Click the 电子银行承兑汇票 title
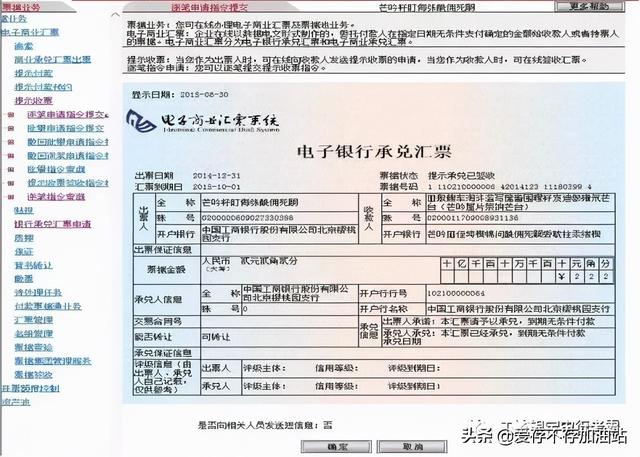The height and width of the screenshot is (457, 640). pyautogui.click(x=374, y=152)
